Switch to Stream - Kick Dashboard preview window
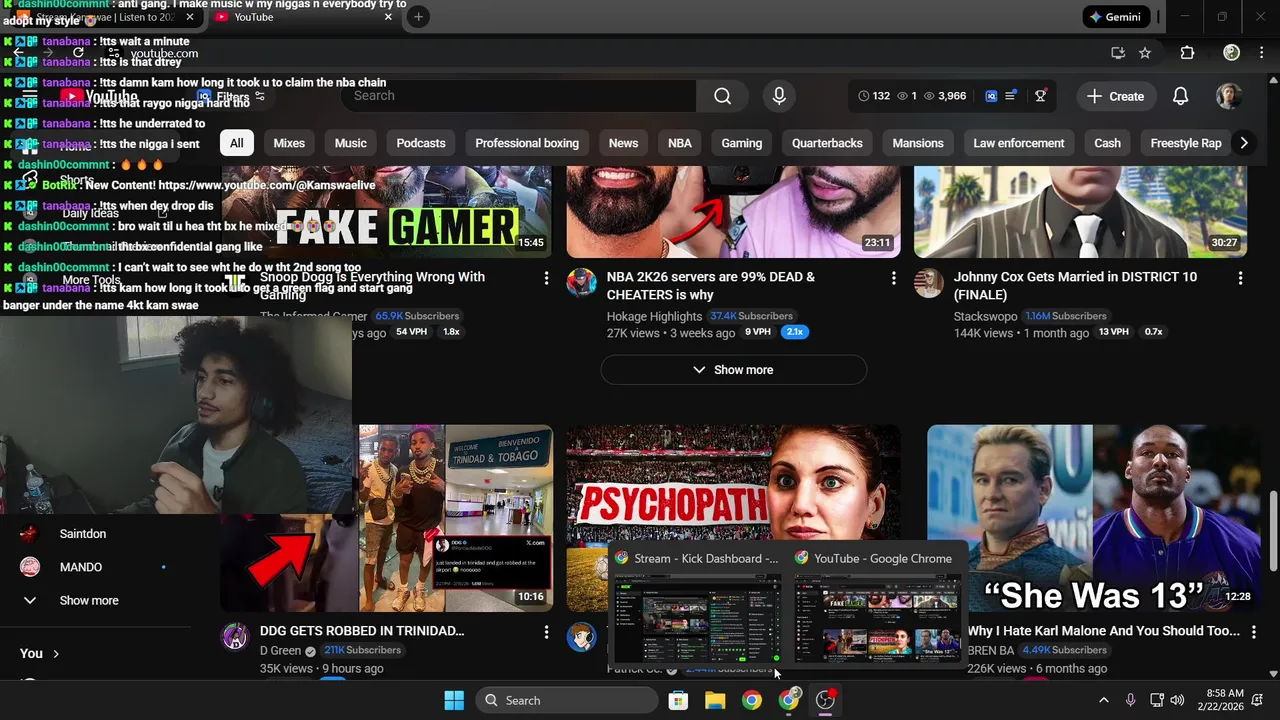 pos(696,608)
